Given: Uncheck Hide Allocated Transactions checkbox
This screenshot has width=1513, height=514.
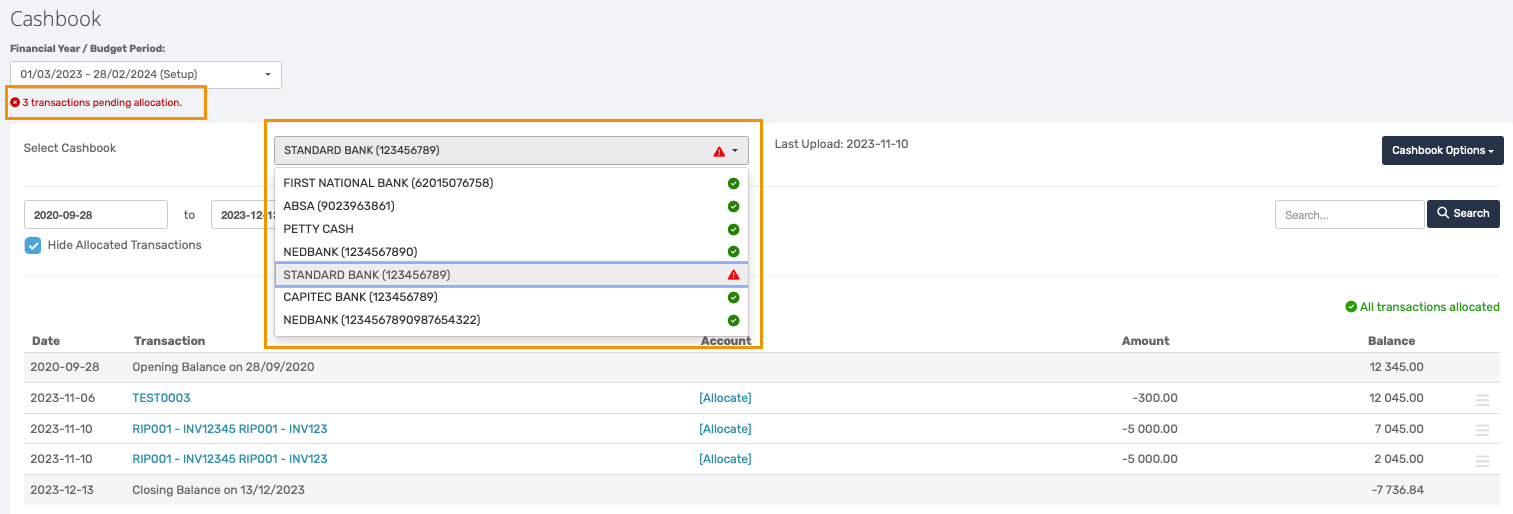Looking at the screenshot, I should (x=33, y=245).
